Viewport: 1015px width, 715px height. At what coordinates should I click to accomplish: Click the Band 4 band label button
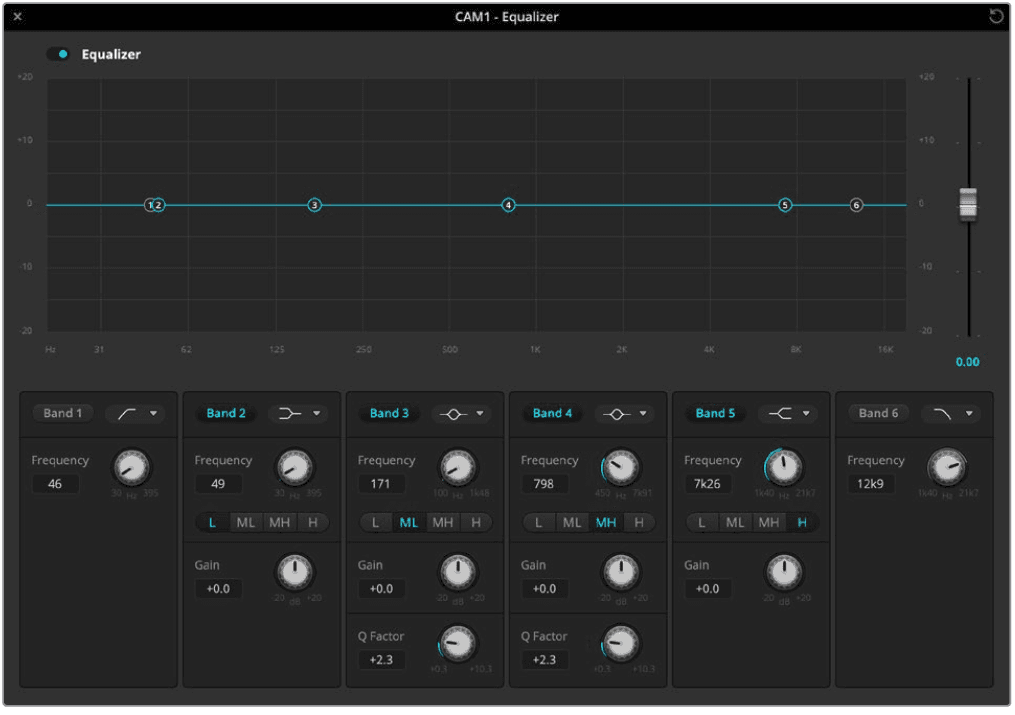(551, 413)
